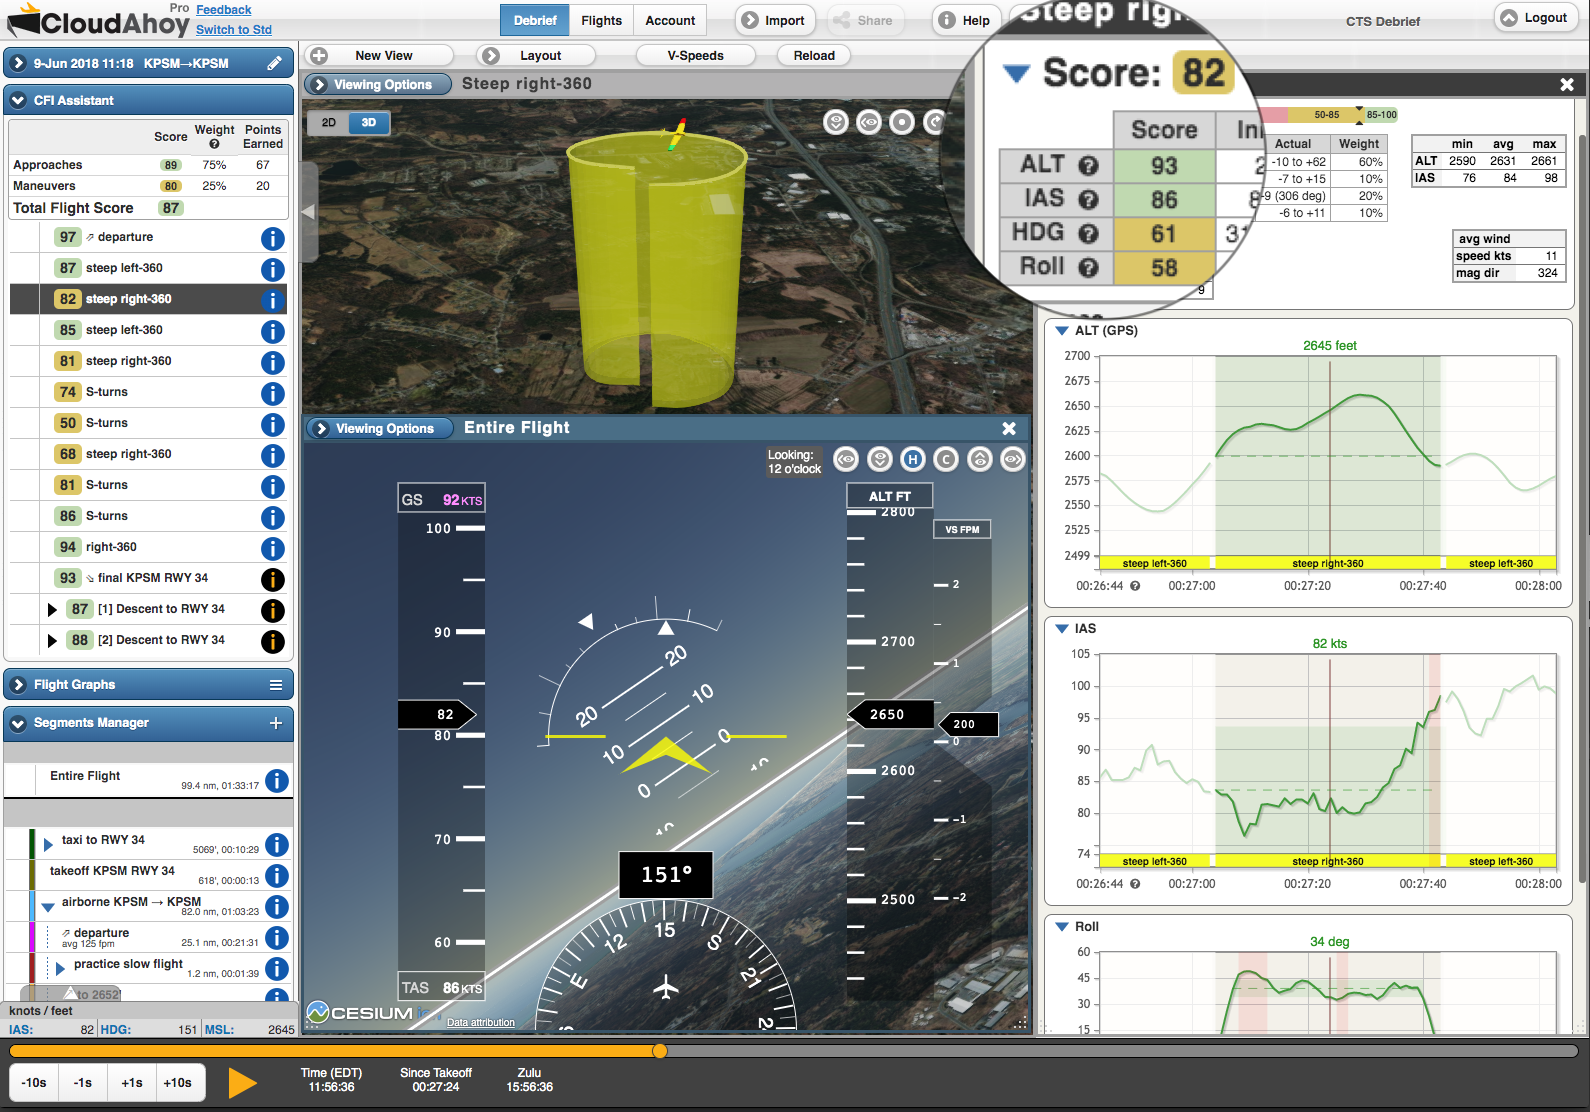Viewport: 1590px width, 1112px height.
Task: Open the V-Speeds menu
Action: (695, 56)
